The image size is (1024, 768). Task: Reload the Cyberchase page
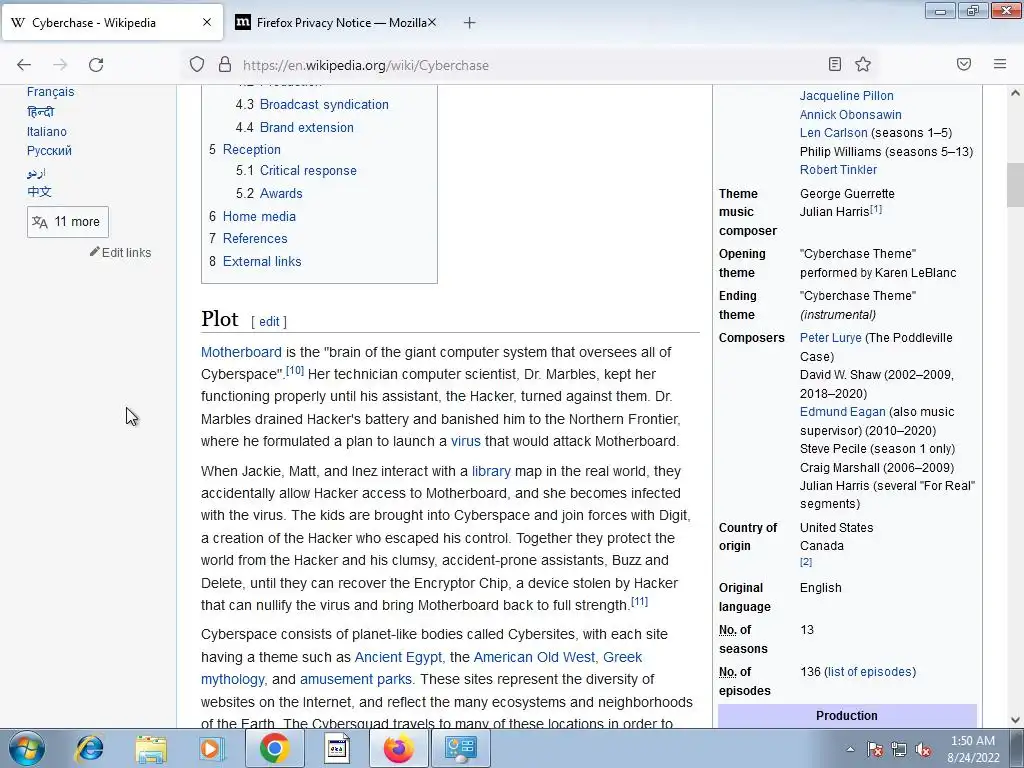click(96, 65)
